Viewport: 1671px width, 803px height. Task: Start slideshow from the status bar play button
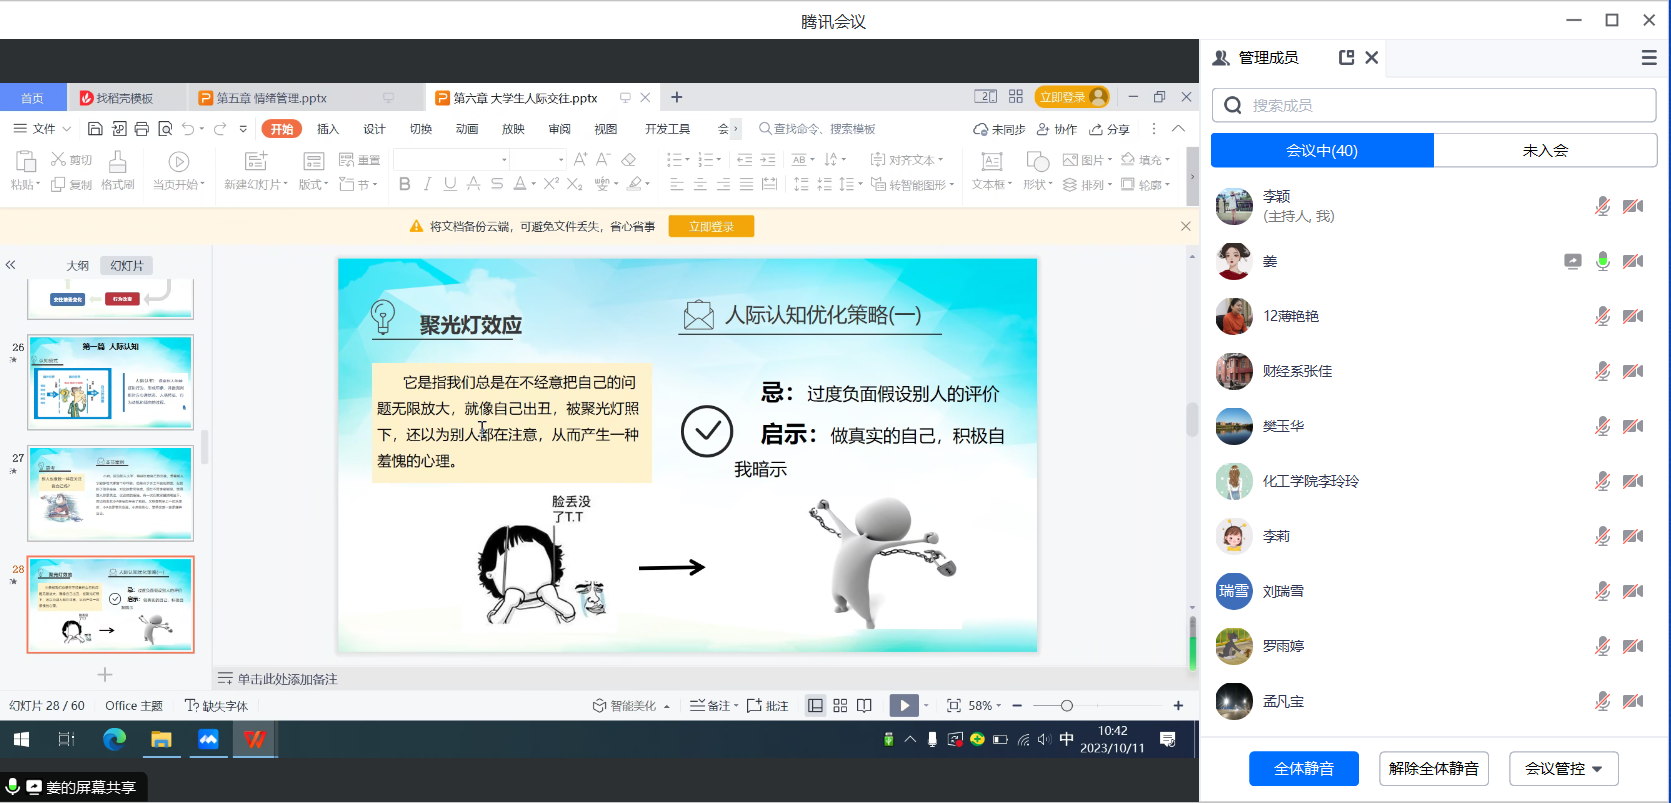click(904, 706)
